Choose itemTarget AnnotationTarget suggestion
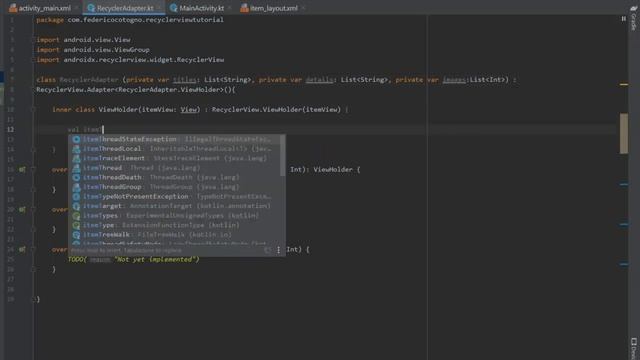The image size is (640, 360). tap(174, 206)
